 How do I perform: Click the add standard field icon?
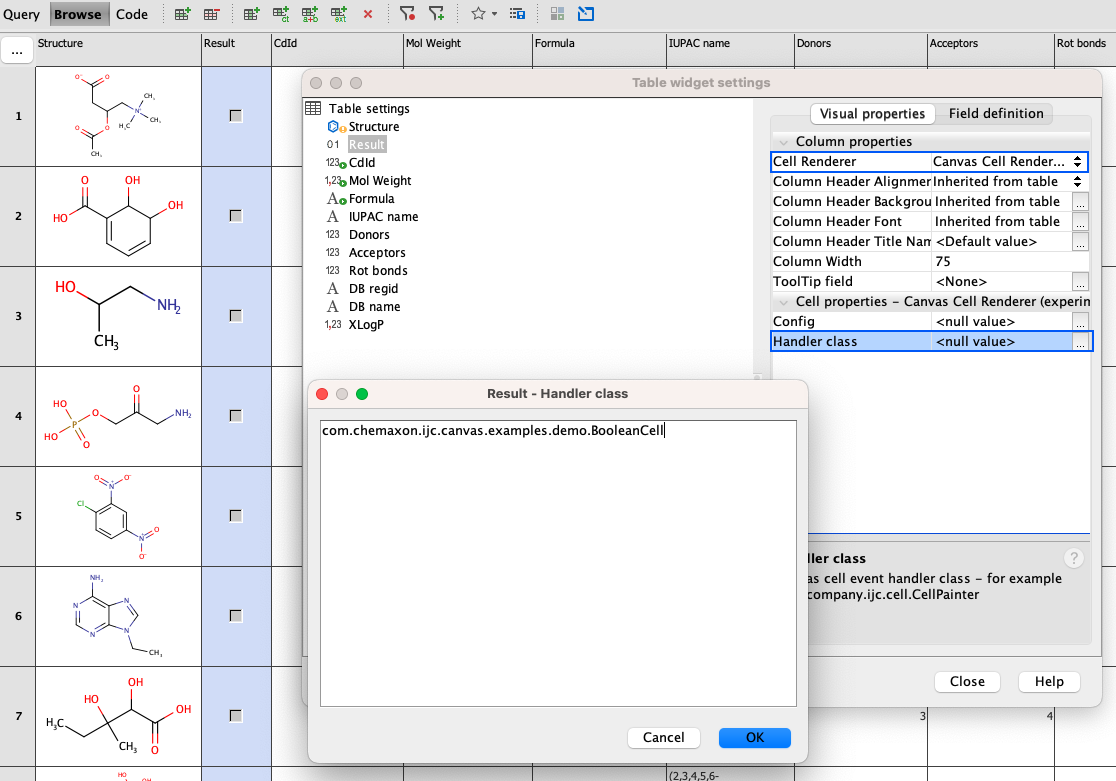click(x=252, y=14)
